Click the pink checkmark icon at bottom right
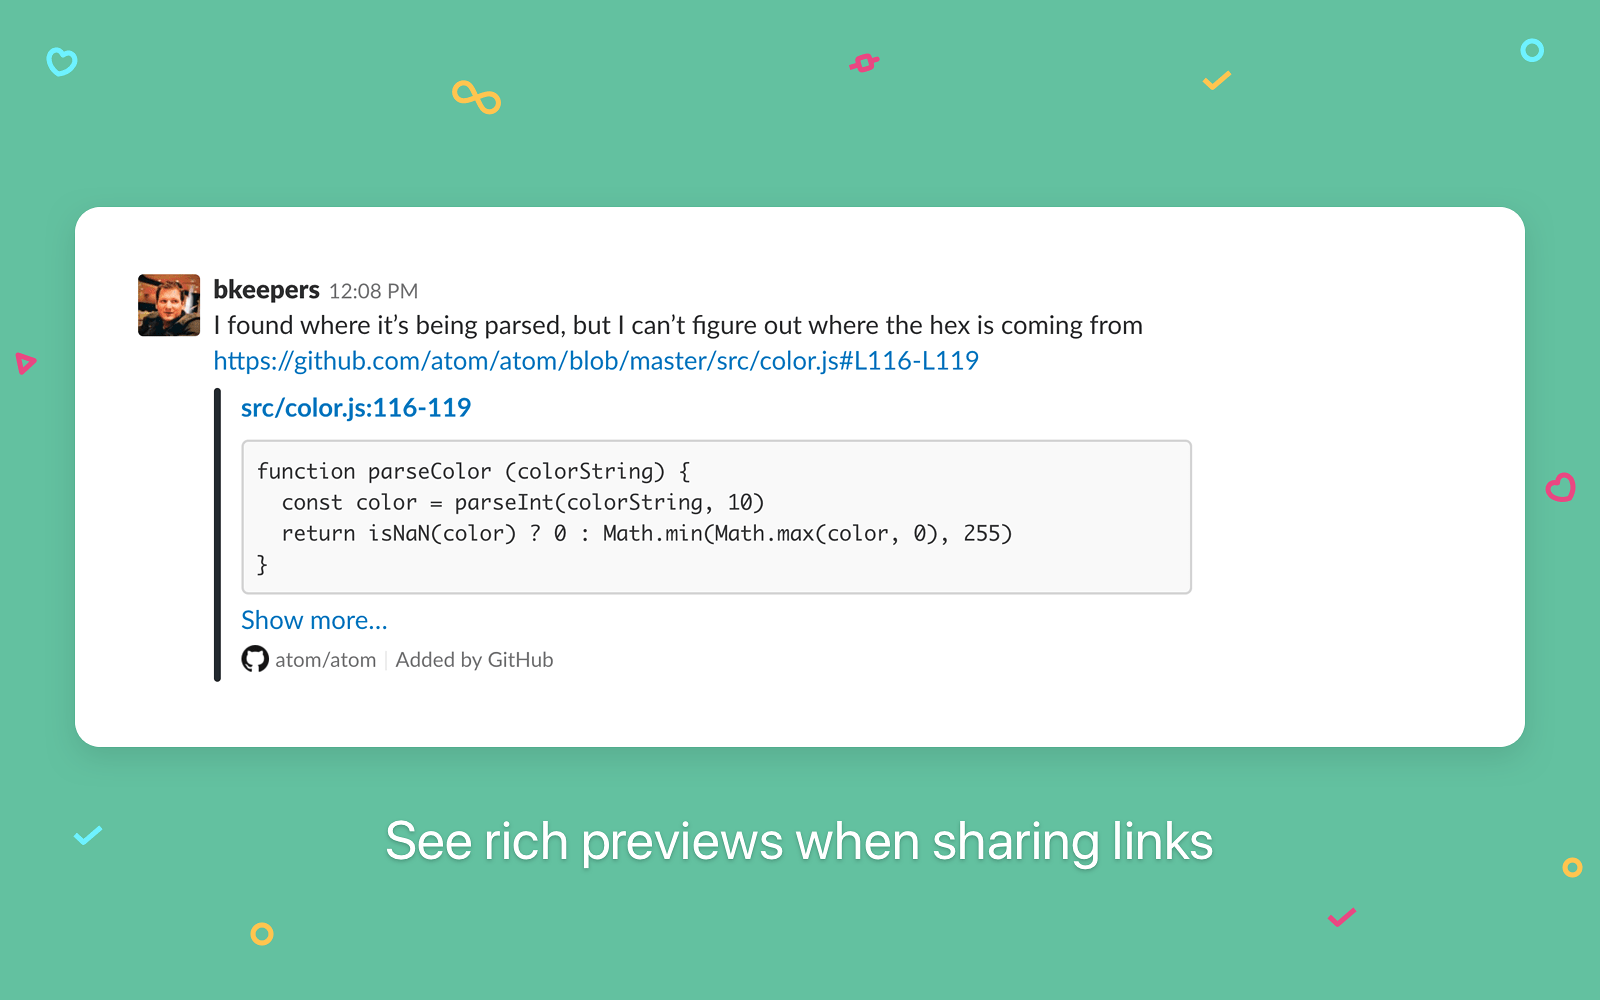Screen dimensions: 1600x1000 [1341, 917]
